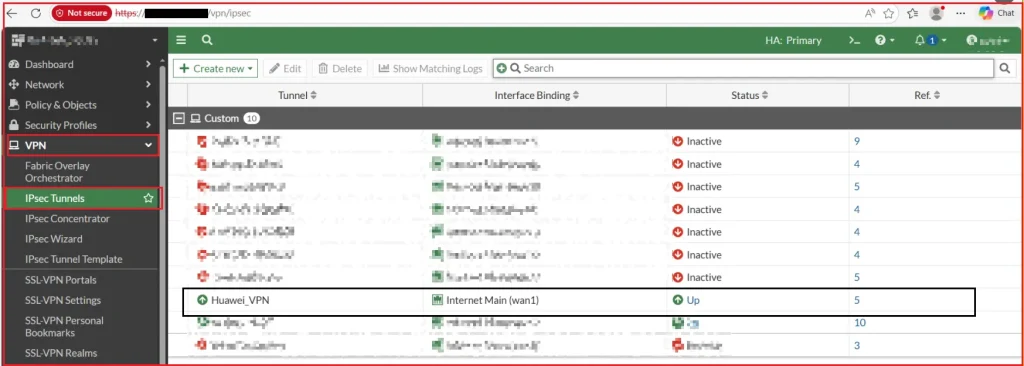Open the read aloud icon in address bar
Viewport: 1024px width, 366px height.
(870, 13)
